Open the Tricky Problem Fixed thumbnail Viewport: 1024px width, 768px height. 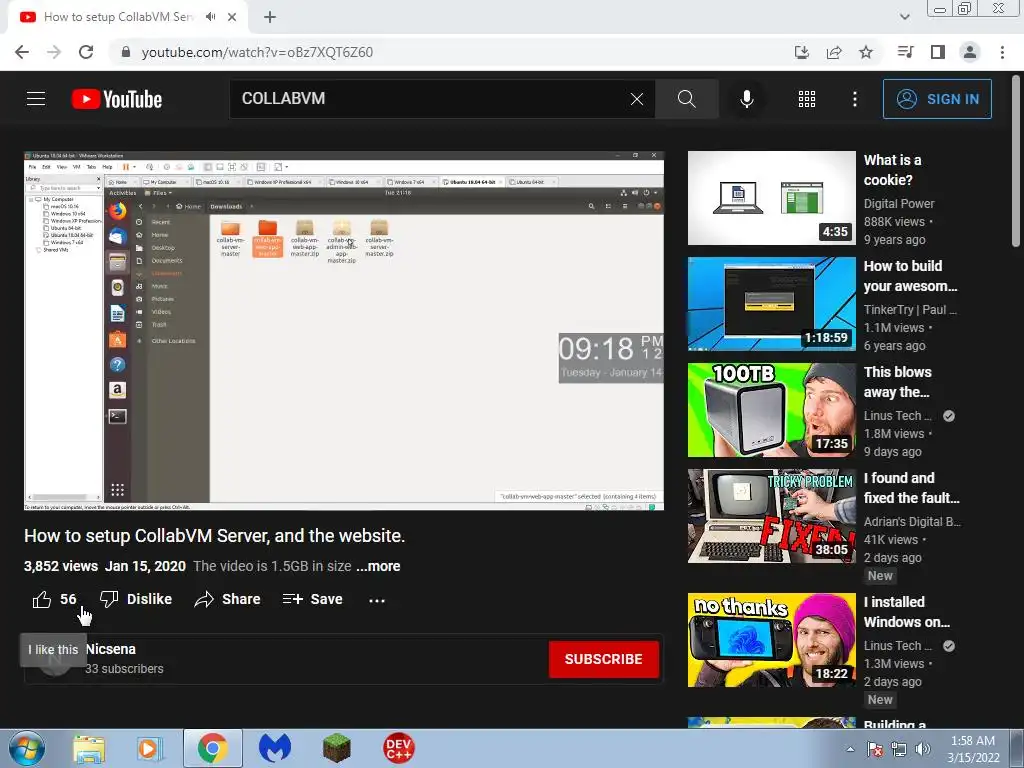coord(771,515)
